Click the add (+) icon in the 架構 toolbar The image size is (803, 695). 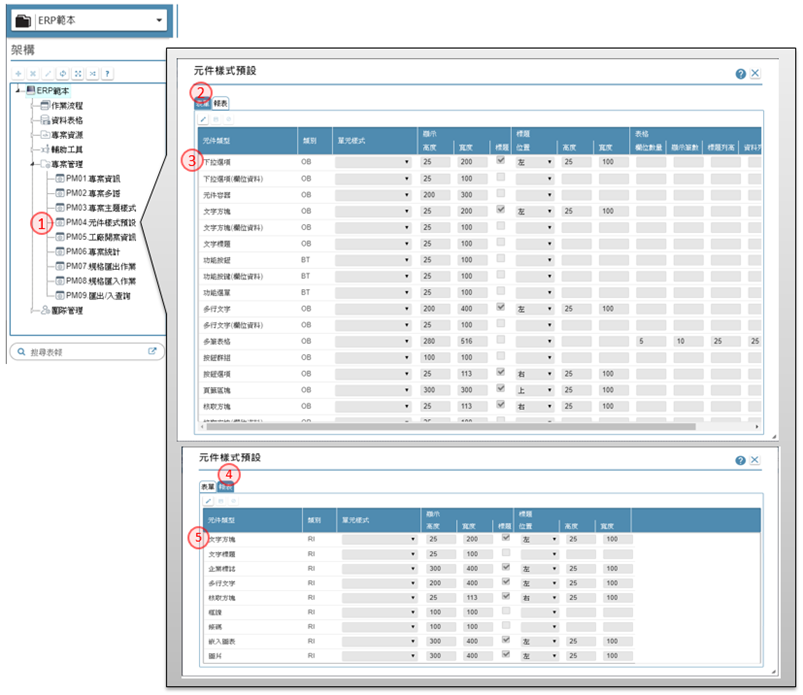click(x=18, y=74)
